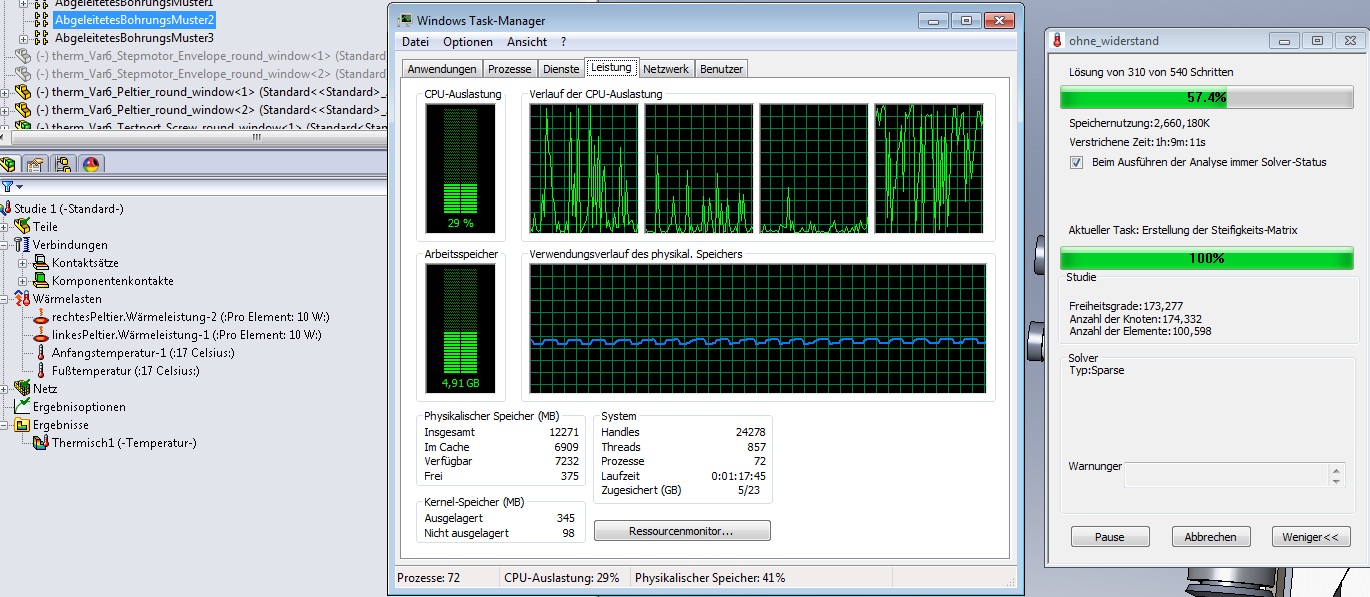1370x597 pixels.
Task: Click the therm_Var6_Peltier_round_window<1> part icon
Action: [x=23, y=92]
